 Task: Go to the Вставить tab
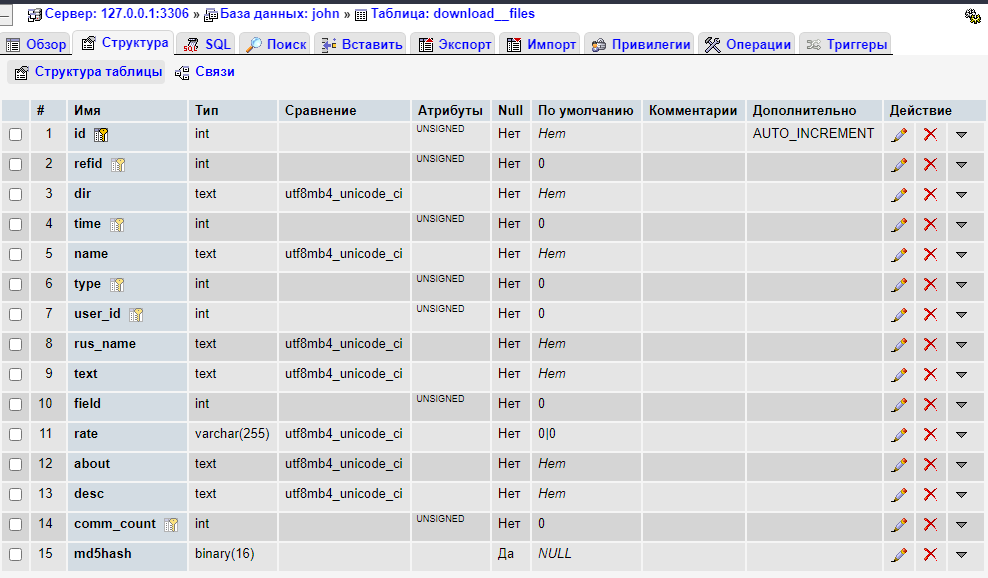[x=362, y=44]
